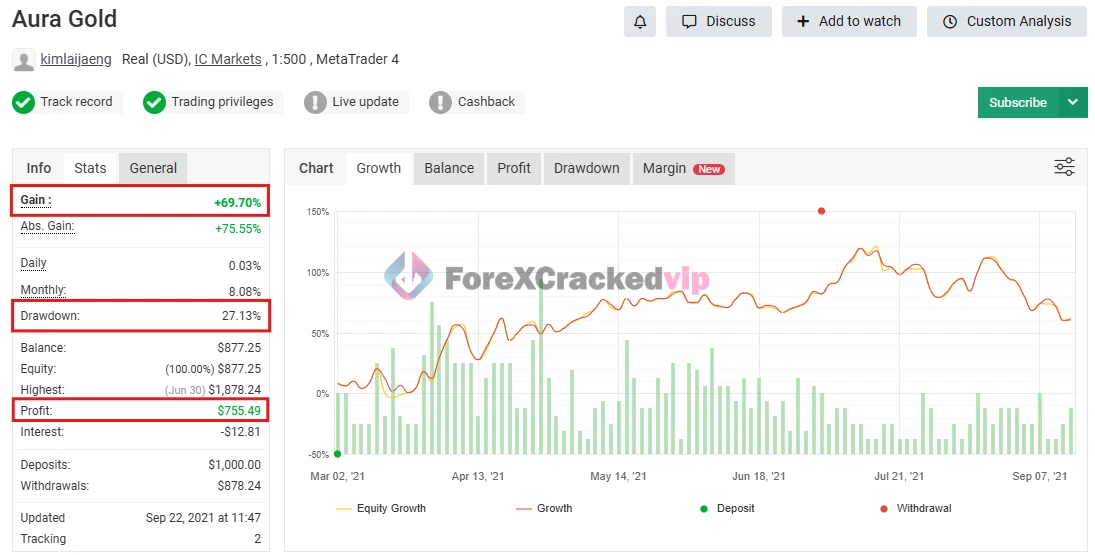Open the IC Markets broker link
The width and height of the screenshot is (1095, 555).
(x=228, y=59)
